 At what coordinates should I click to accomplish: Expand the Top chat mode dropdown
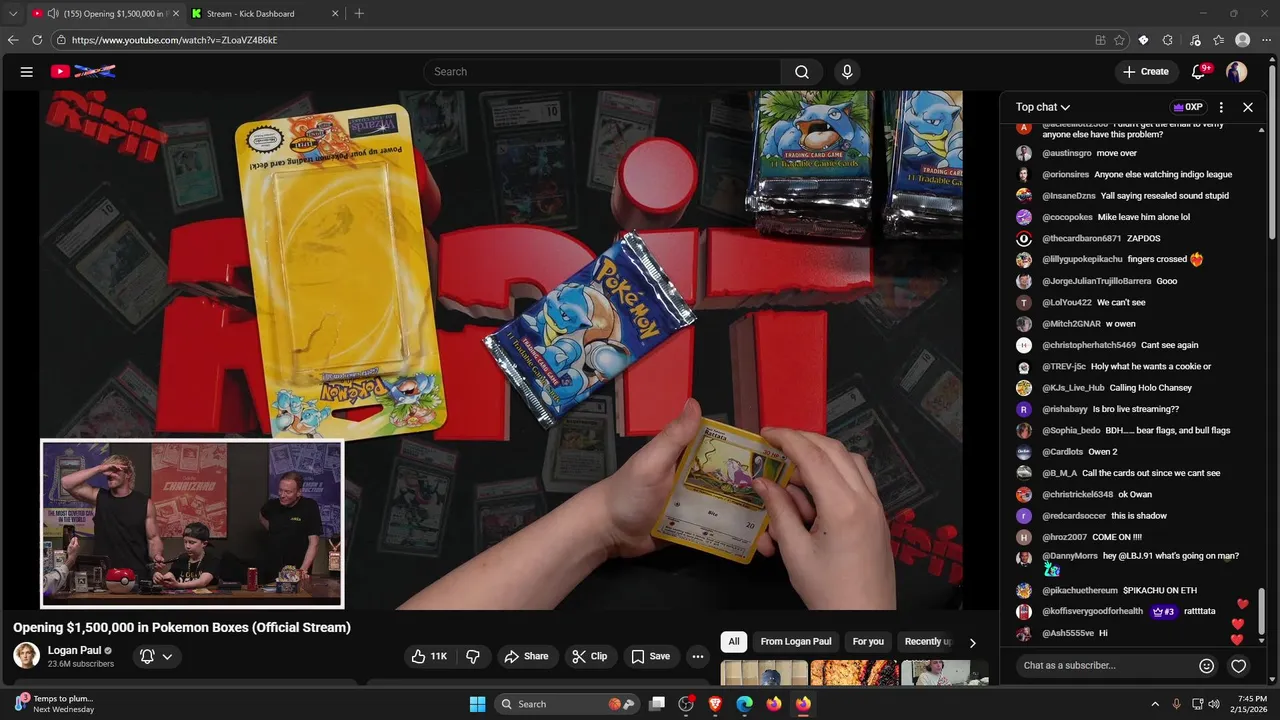point(1043,107)
